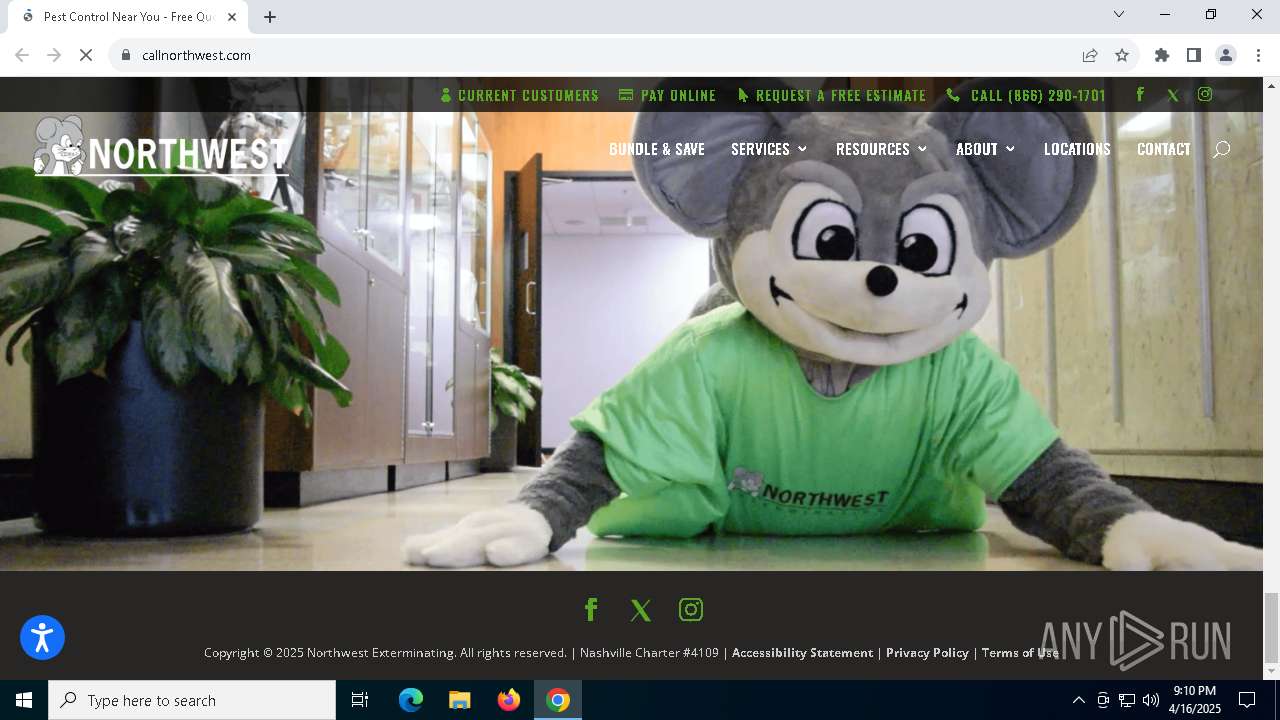Open Windows Start menu
Image resolution: width=1280 pixels, height=720 pixels.
pos(24,700)
